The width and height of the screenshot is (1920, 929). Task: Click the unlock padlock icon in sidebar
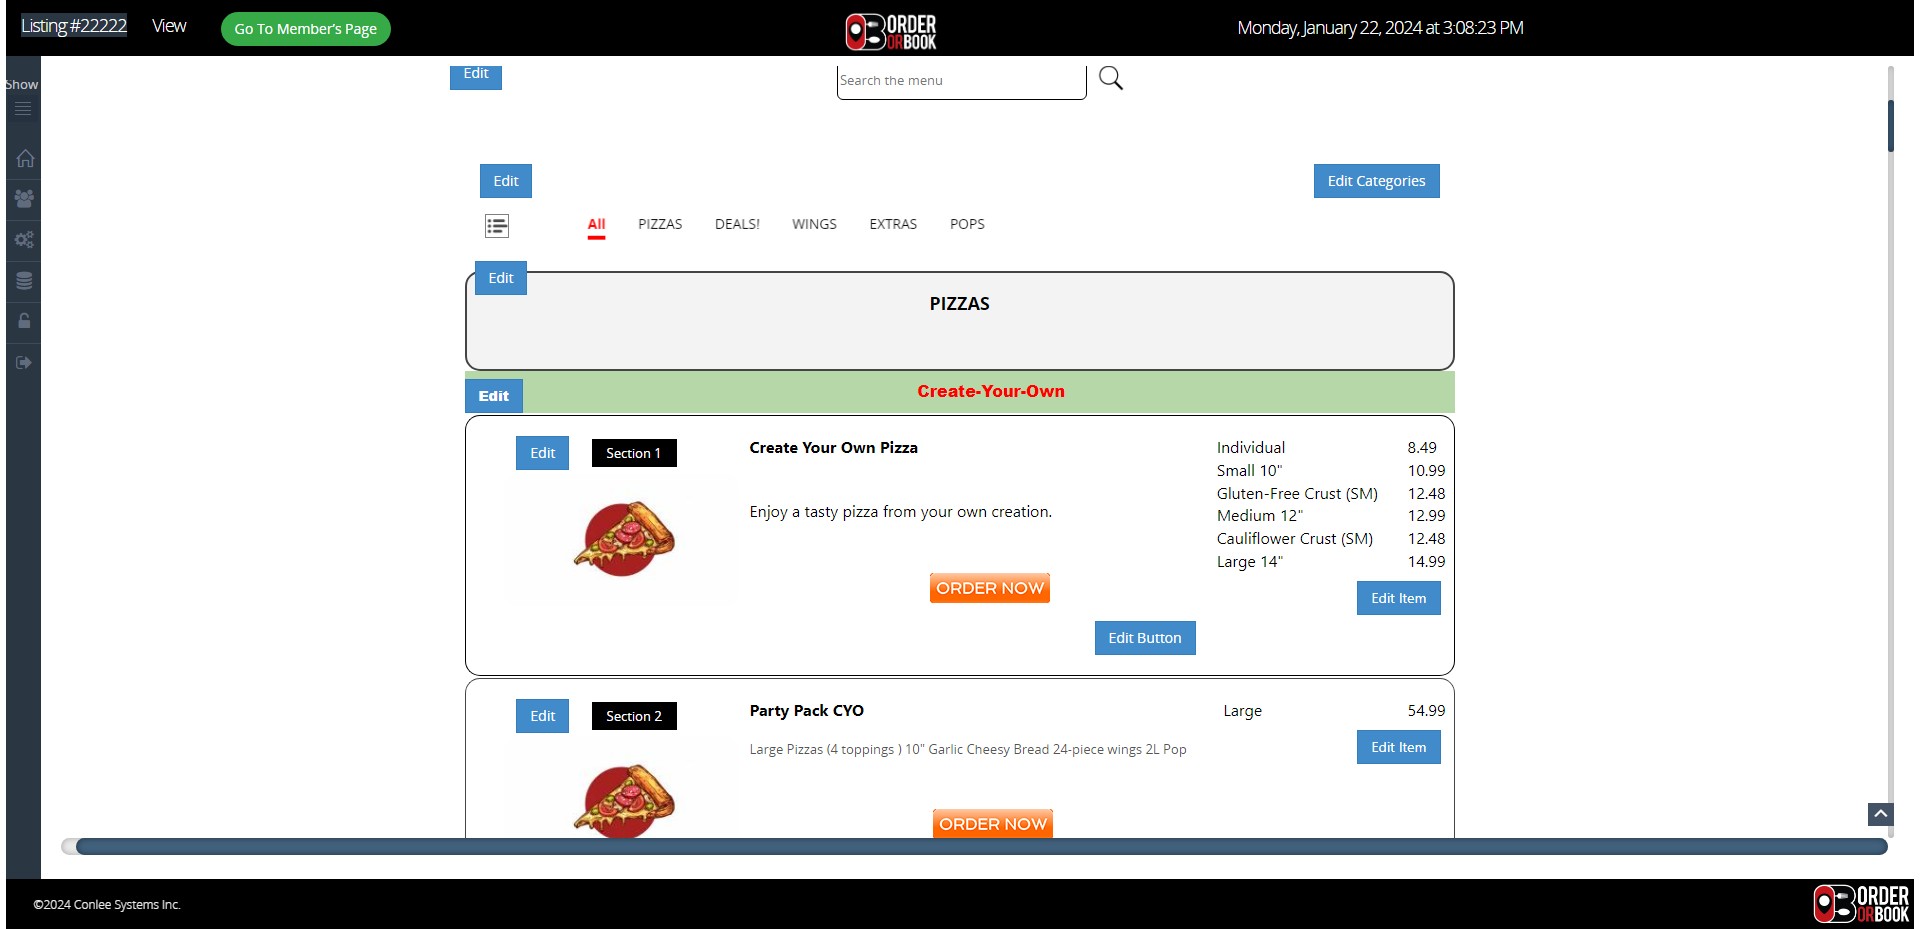[24, 321]
